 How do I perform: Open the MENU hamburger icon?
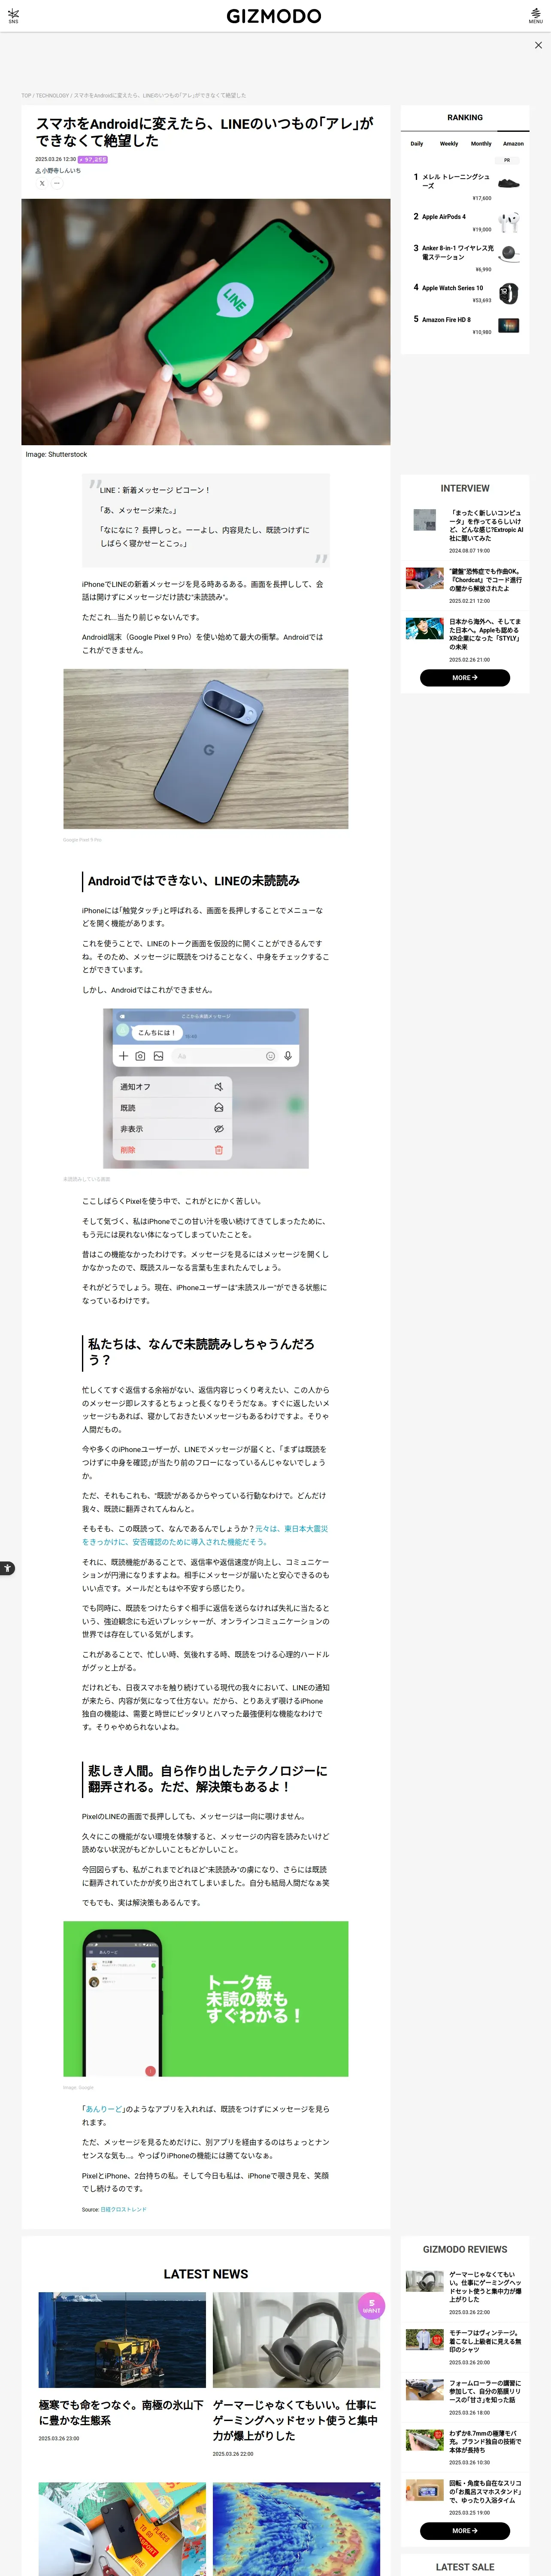pyautogui.click(x=536, y=16)
